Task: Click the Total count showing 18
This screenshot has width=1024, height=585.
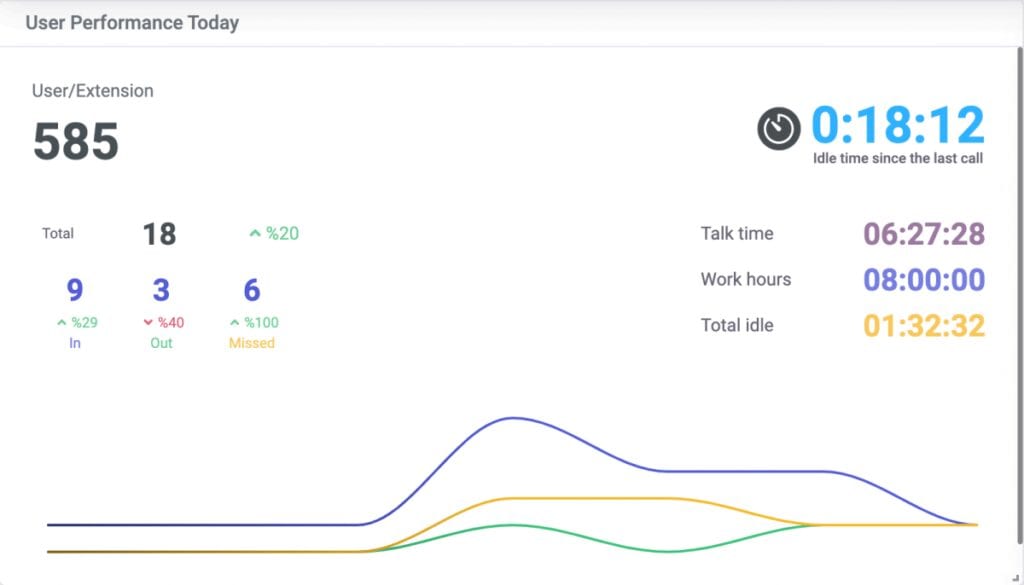Action: pos(160,232)
